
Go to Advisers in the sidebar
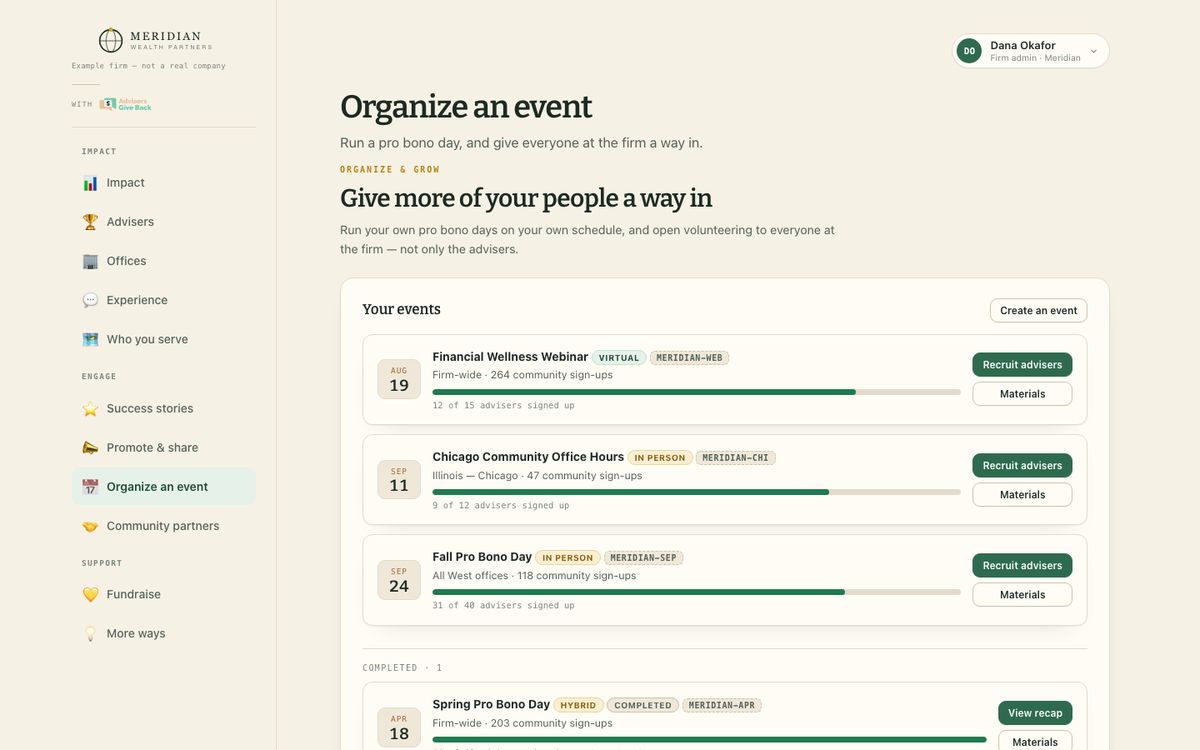pos(164,222)
